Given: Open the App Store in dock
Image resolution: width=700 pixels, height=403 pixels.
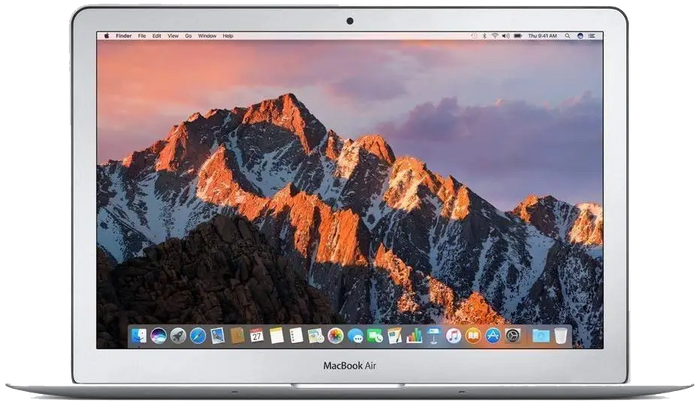Looking at the screenshot, I should tap(492, 336).
